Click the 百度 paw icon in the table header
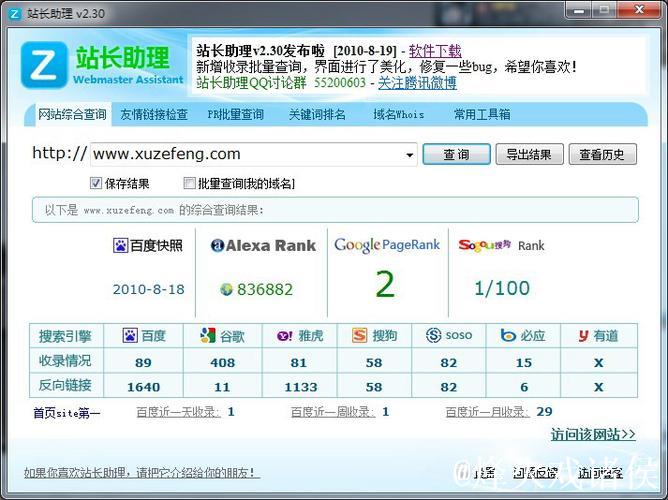The width and height of the screenshot is (668, 500). pos(130,336)
